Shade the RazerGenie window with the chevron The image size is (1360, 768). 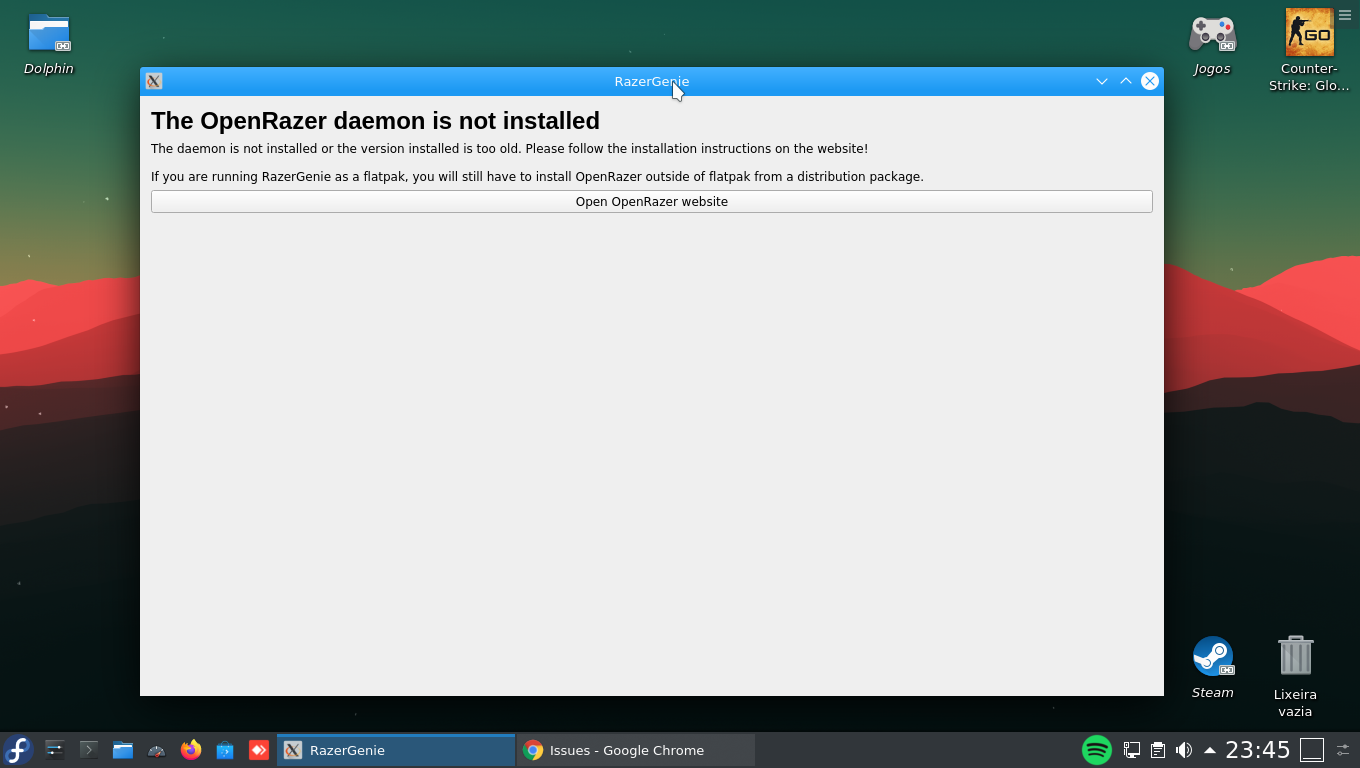coord(1125,81)
